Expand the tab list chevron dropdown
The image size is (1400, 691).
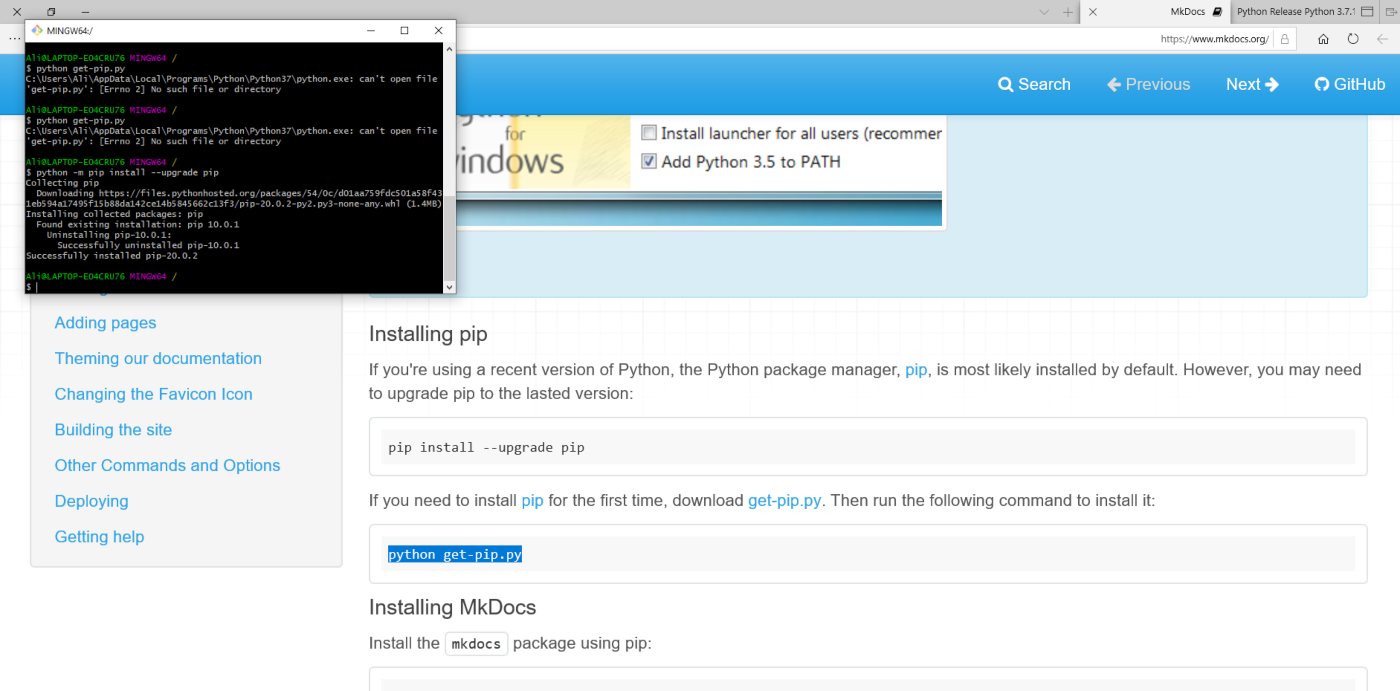1044,12
